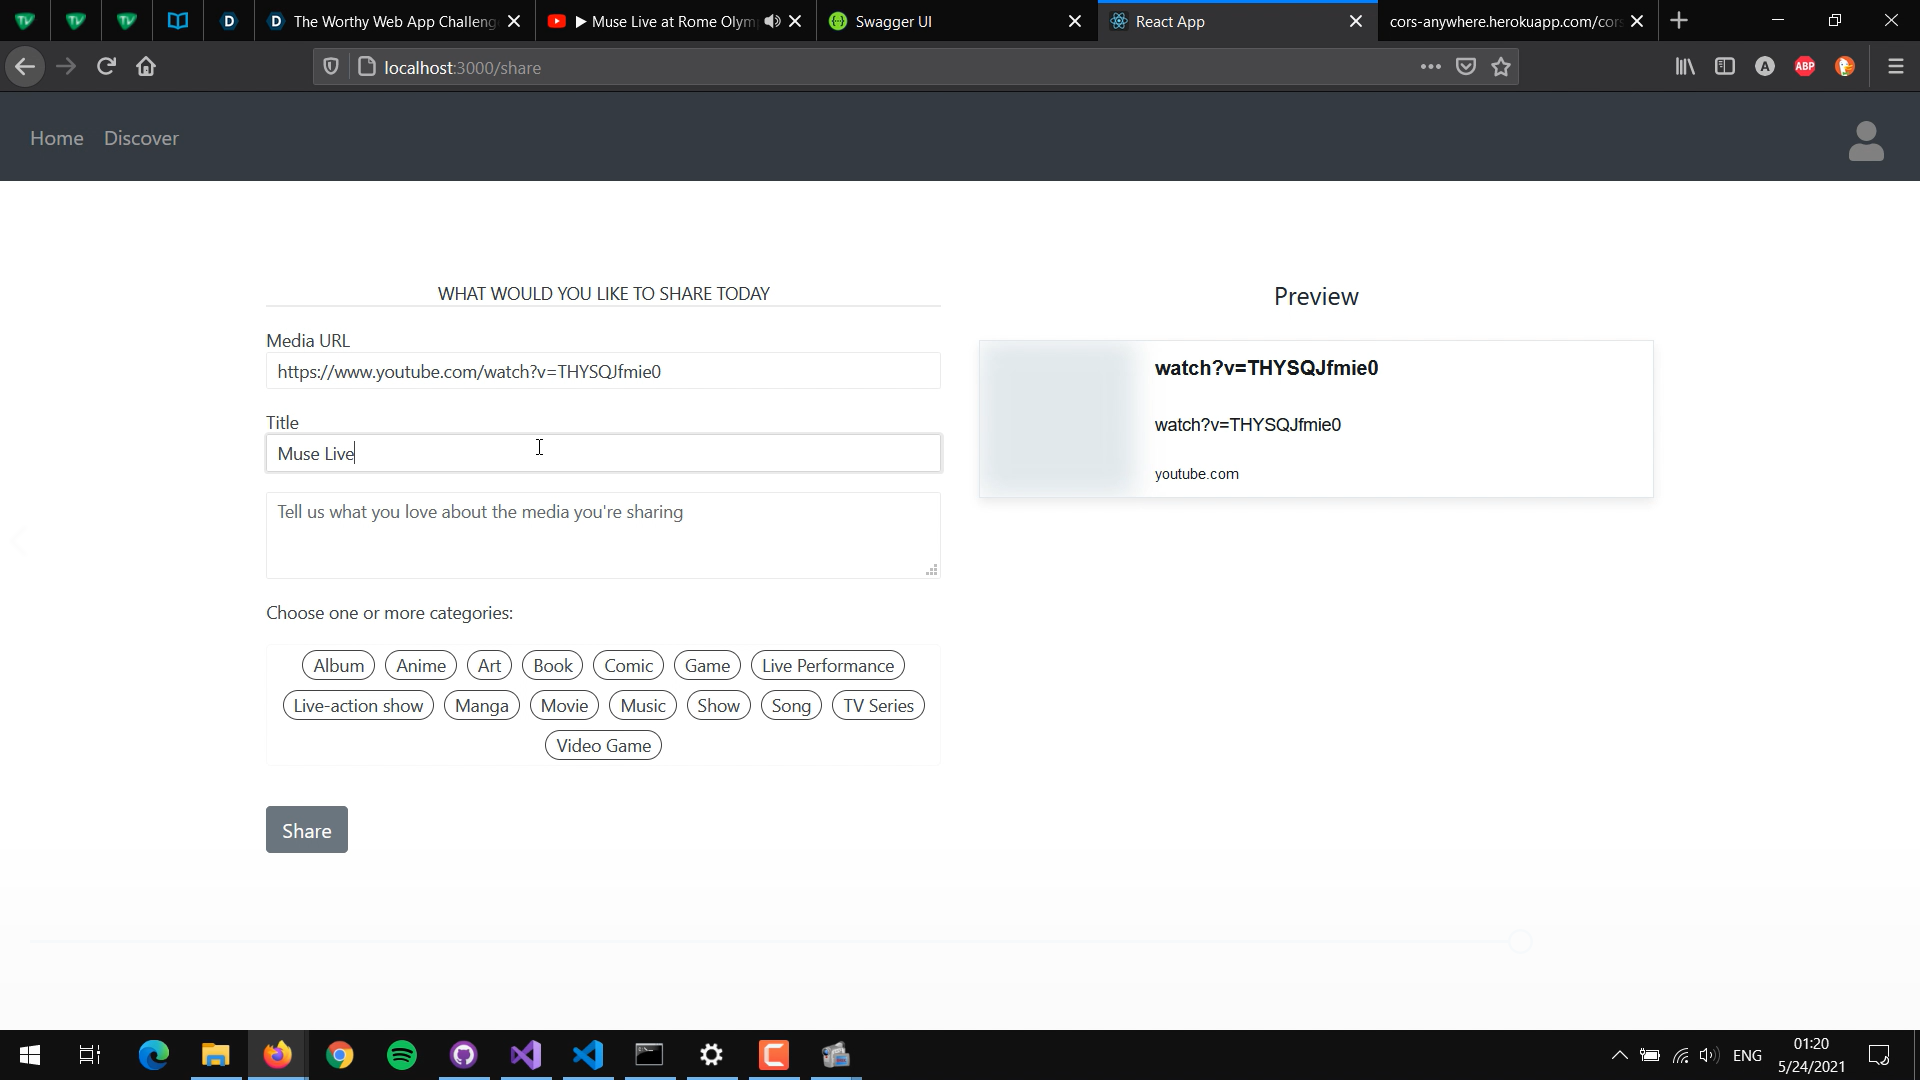Open Spotify from the taskbar
The image size is (1920, 1080).
(402, 1055)
